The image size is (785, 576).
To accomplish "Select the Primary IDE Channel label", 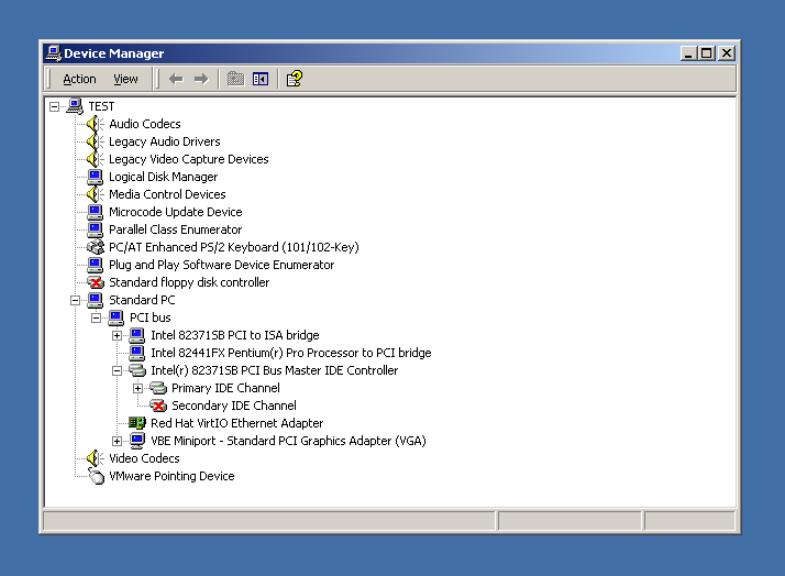I will pyautogui.click(x=225, y=388).
